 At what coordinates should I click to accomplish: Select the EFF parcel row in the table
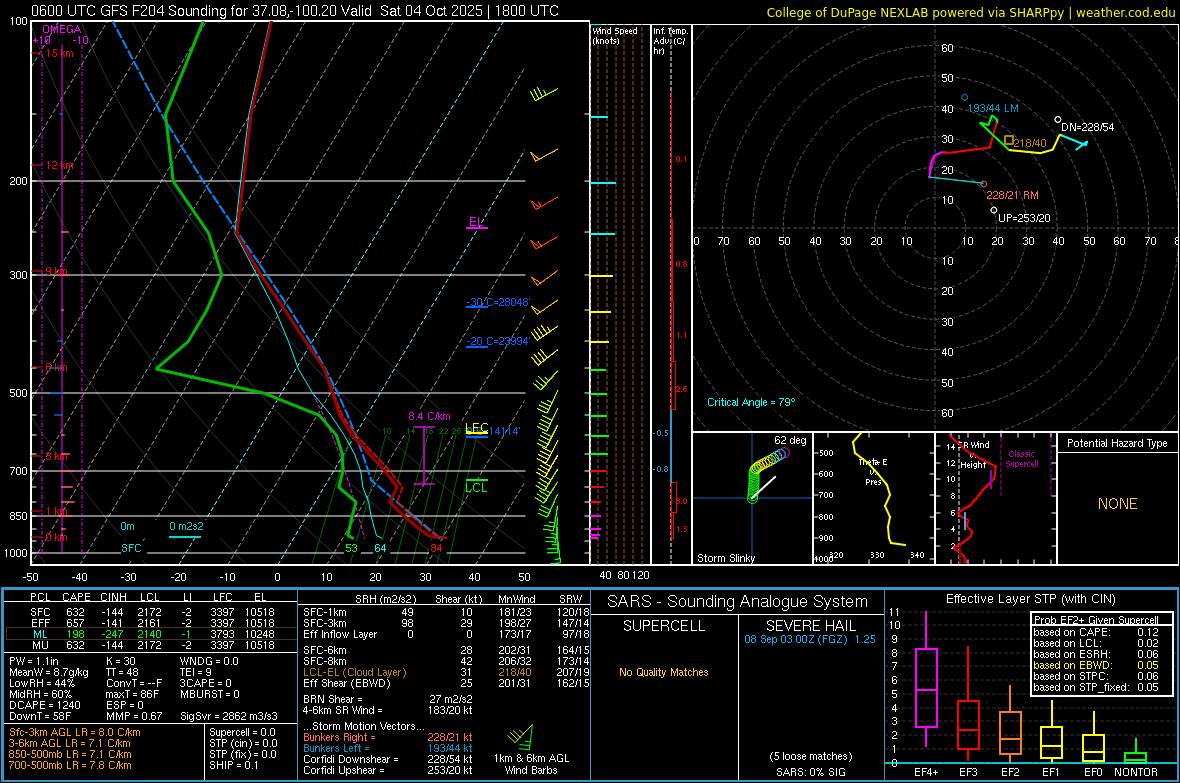[152, 623]
